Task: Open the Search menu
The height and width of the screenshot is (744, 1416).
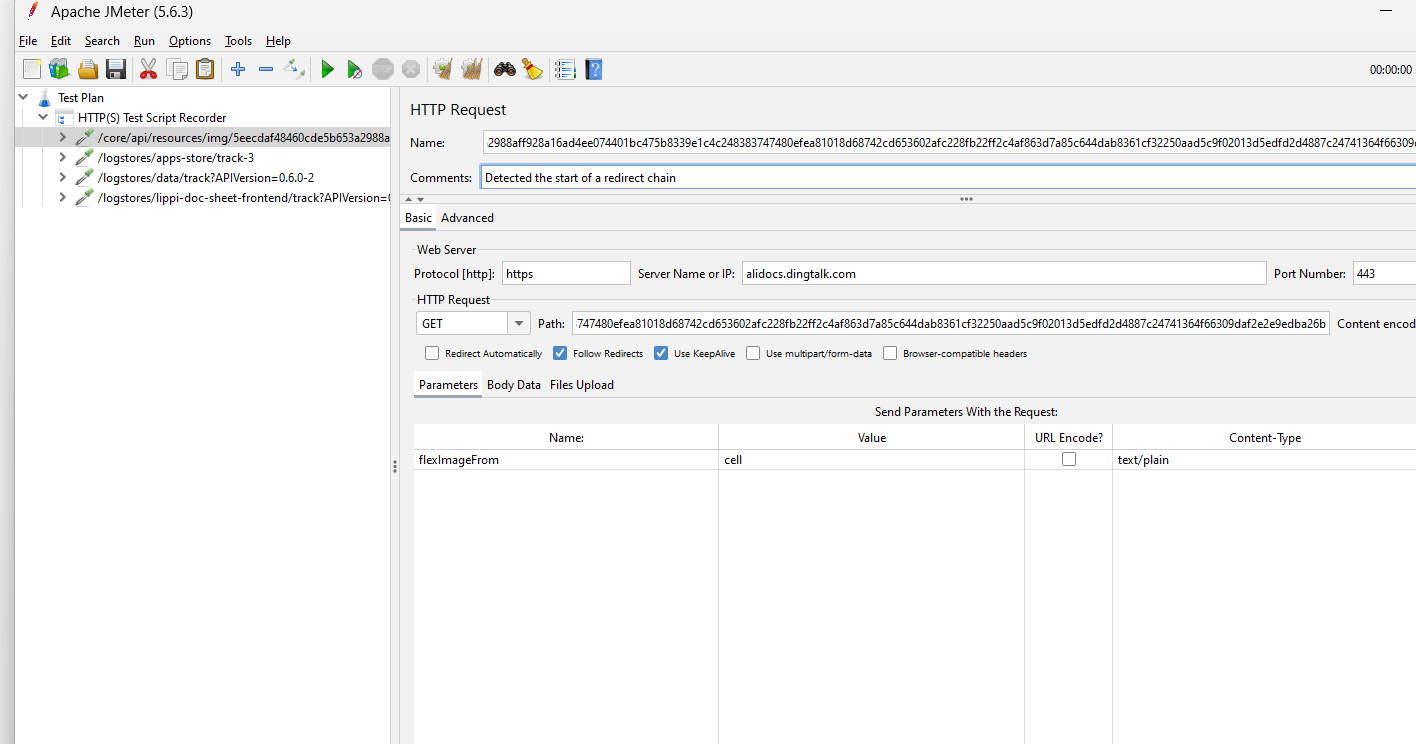Action: pos(102,41)
